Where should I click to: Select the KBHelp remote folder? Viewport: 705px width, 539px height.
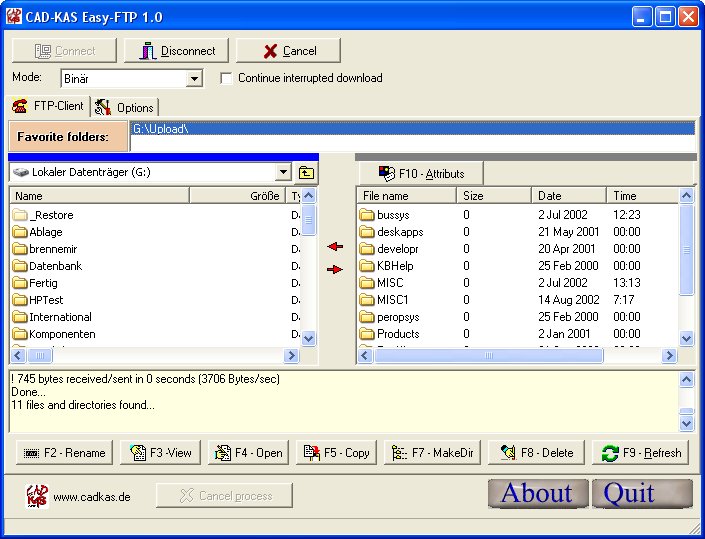point(395,266)
